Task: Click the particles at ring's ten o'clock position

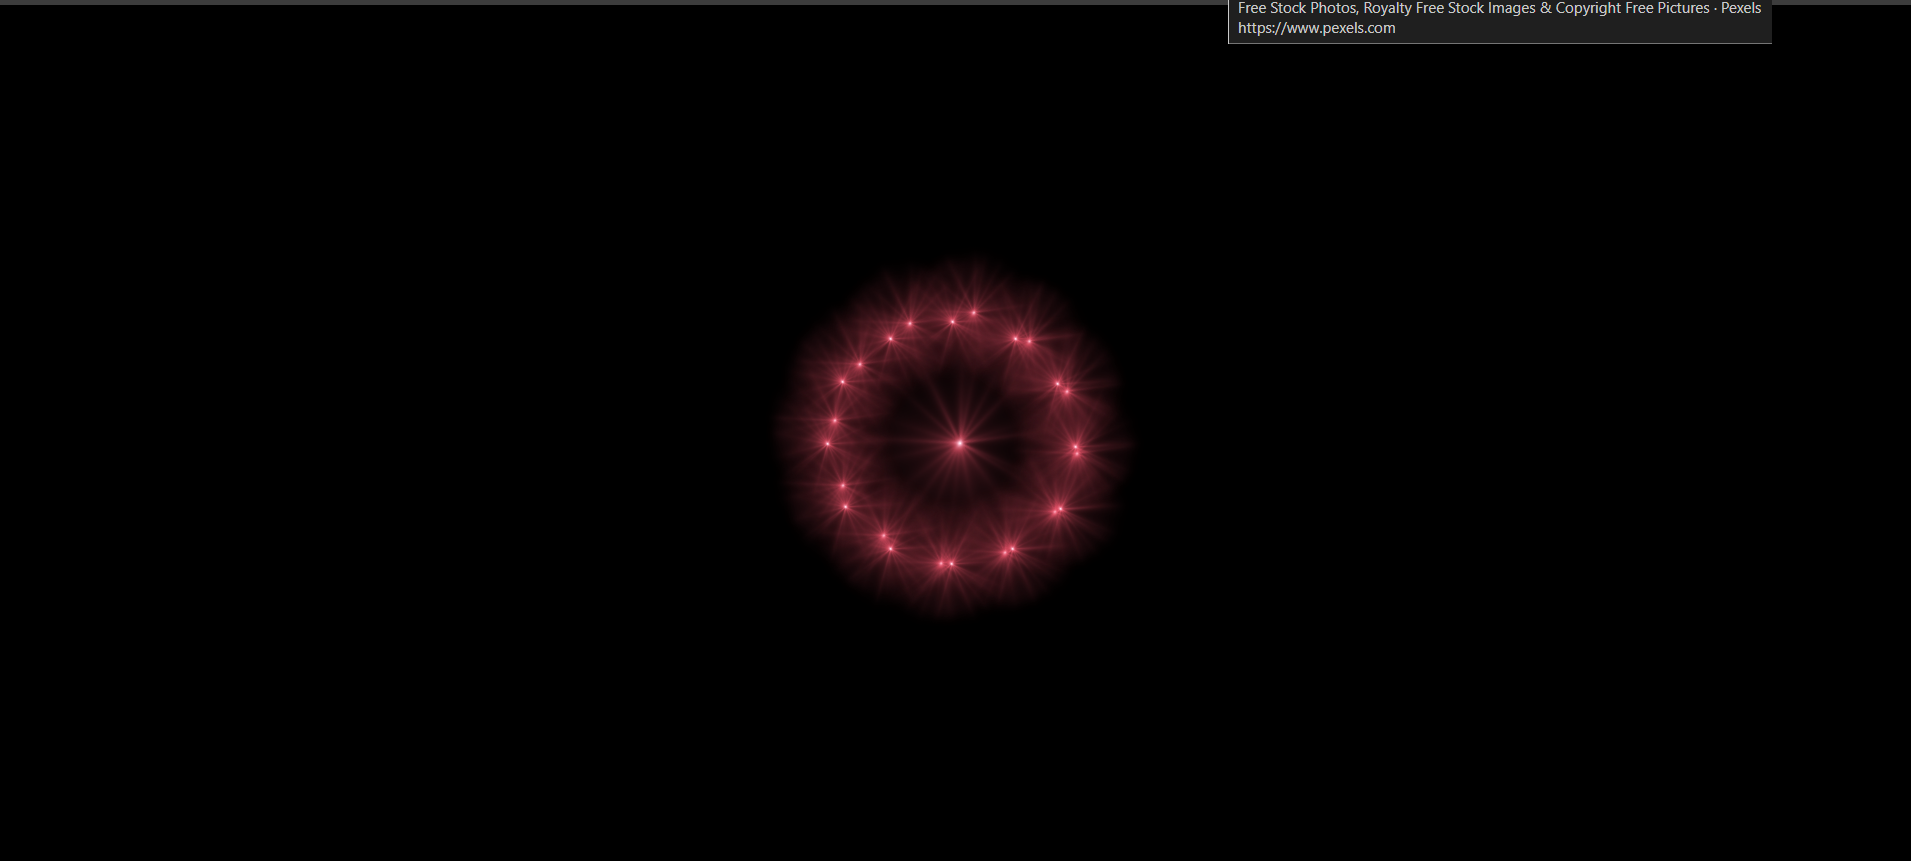Action: point(850,372)
